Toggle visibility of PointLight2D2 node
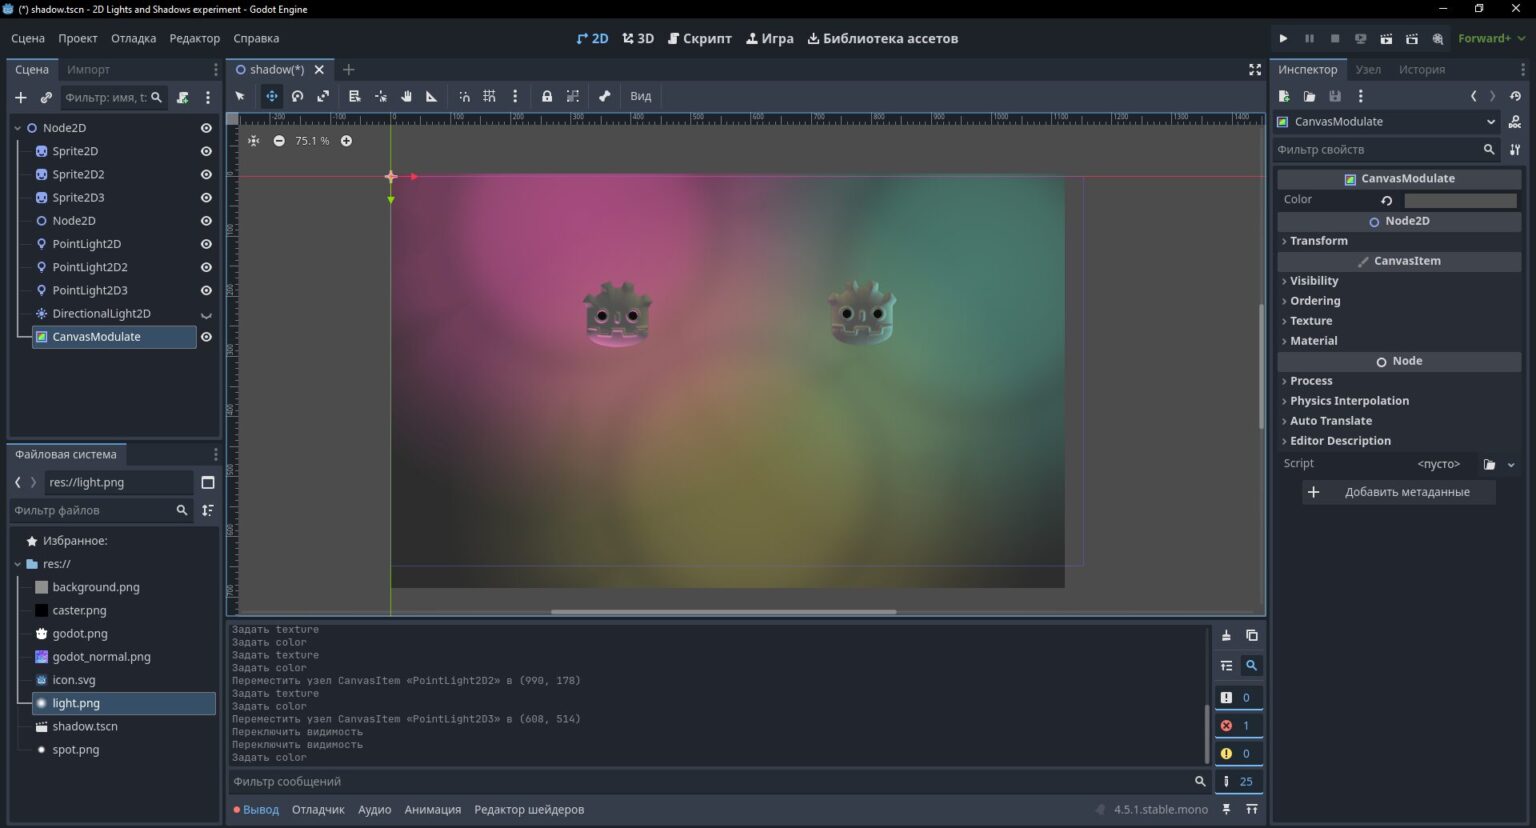The height and width of the screenshot is (828, 1536). [x=206, y=267]
